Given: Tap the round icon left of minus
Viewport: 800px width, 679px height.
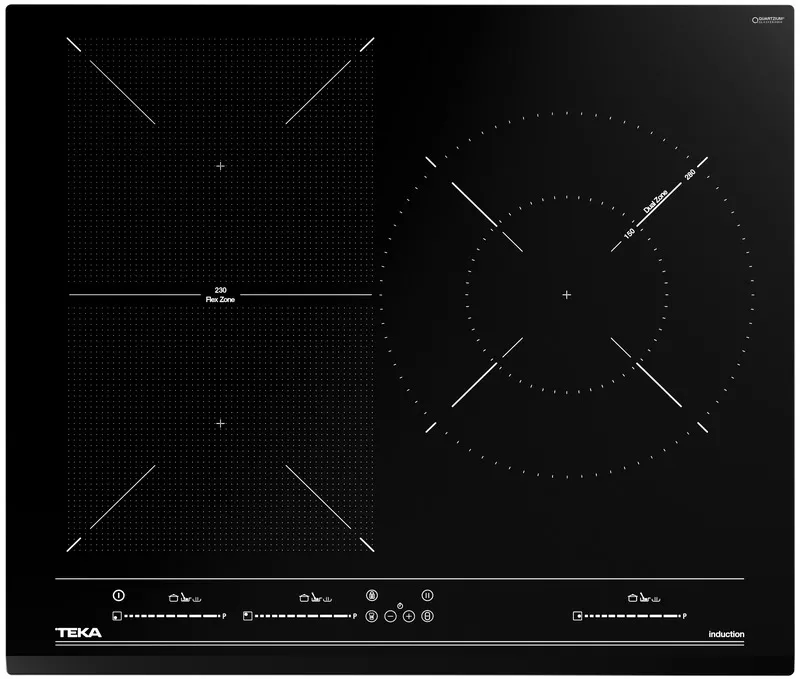Looking at the screenshot, I should tap(372, 616).
